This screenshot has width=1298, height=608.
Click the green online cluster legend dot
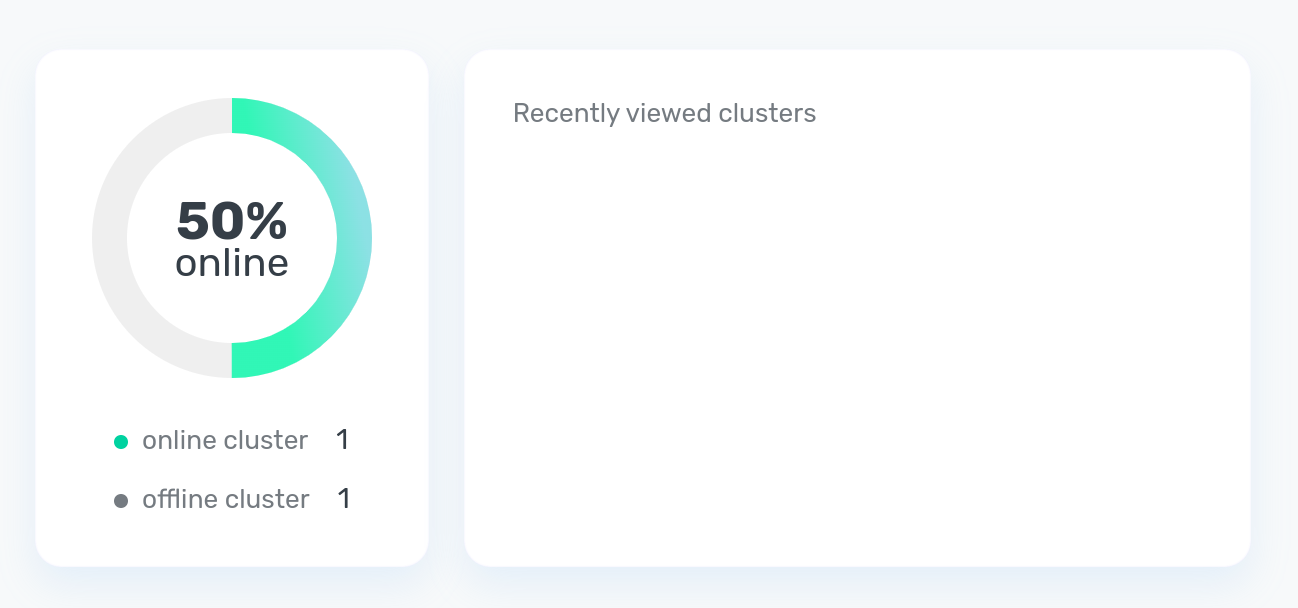click(121, 441)
